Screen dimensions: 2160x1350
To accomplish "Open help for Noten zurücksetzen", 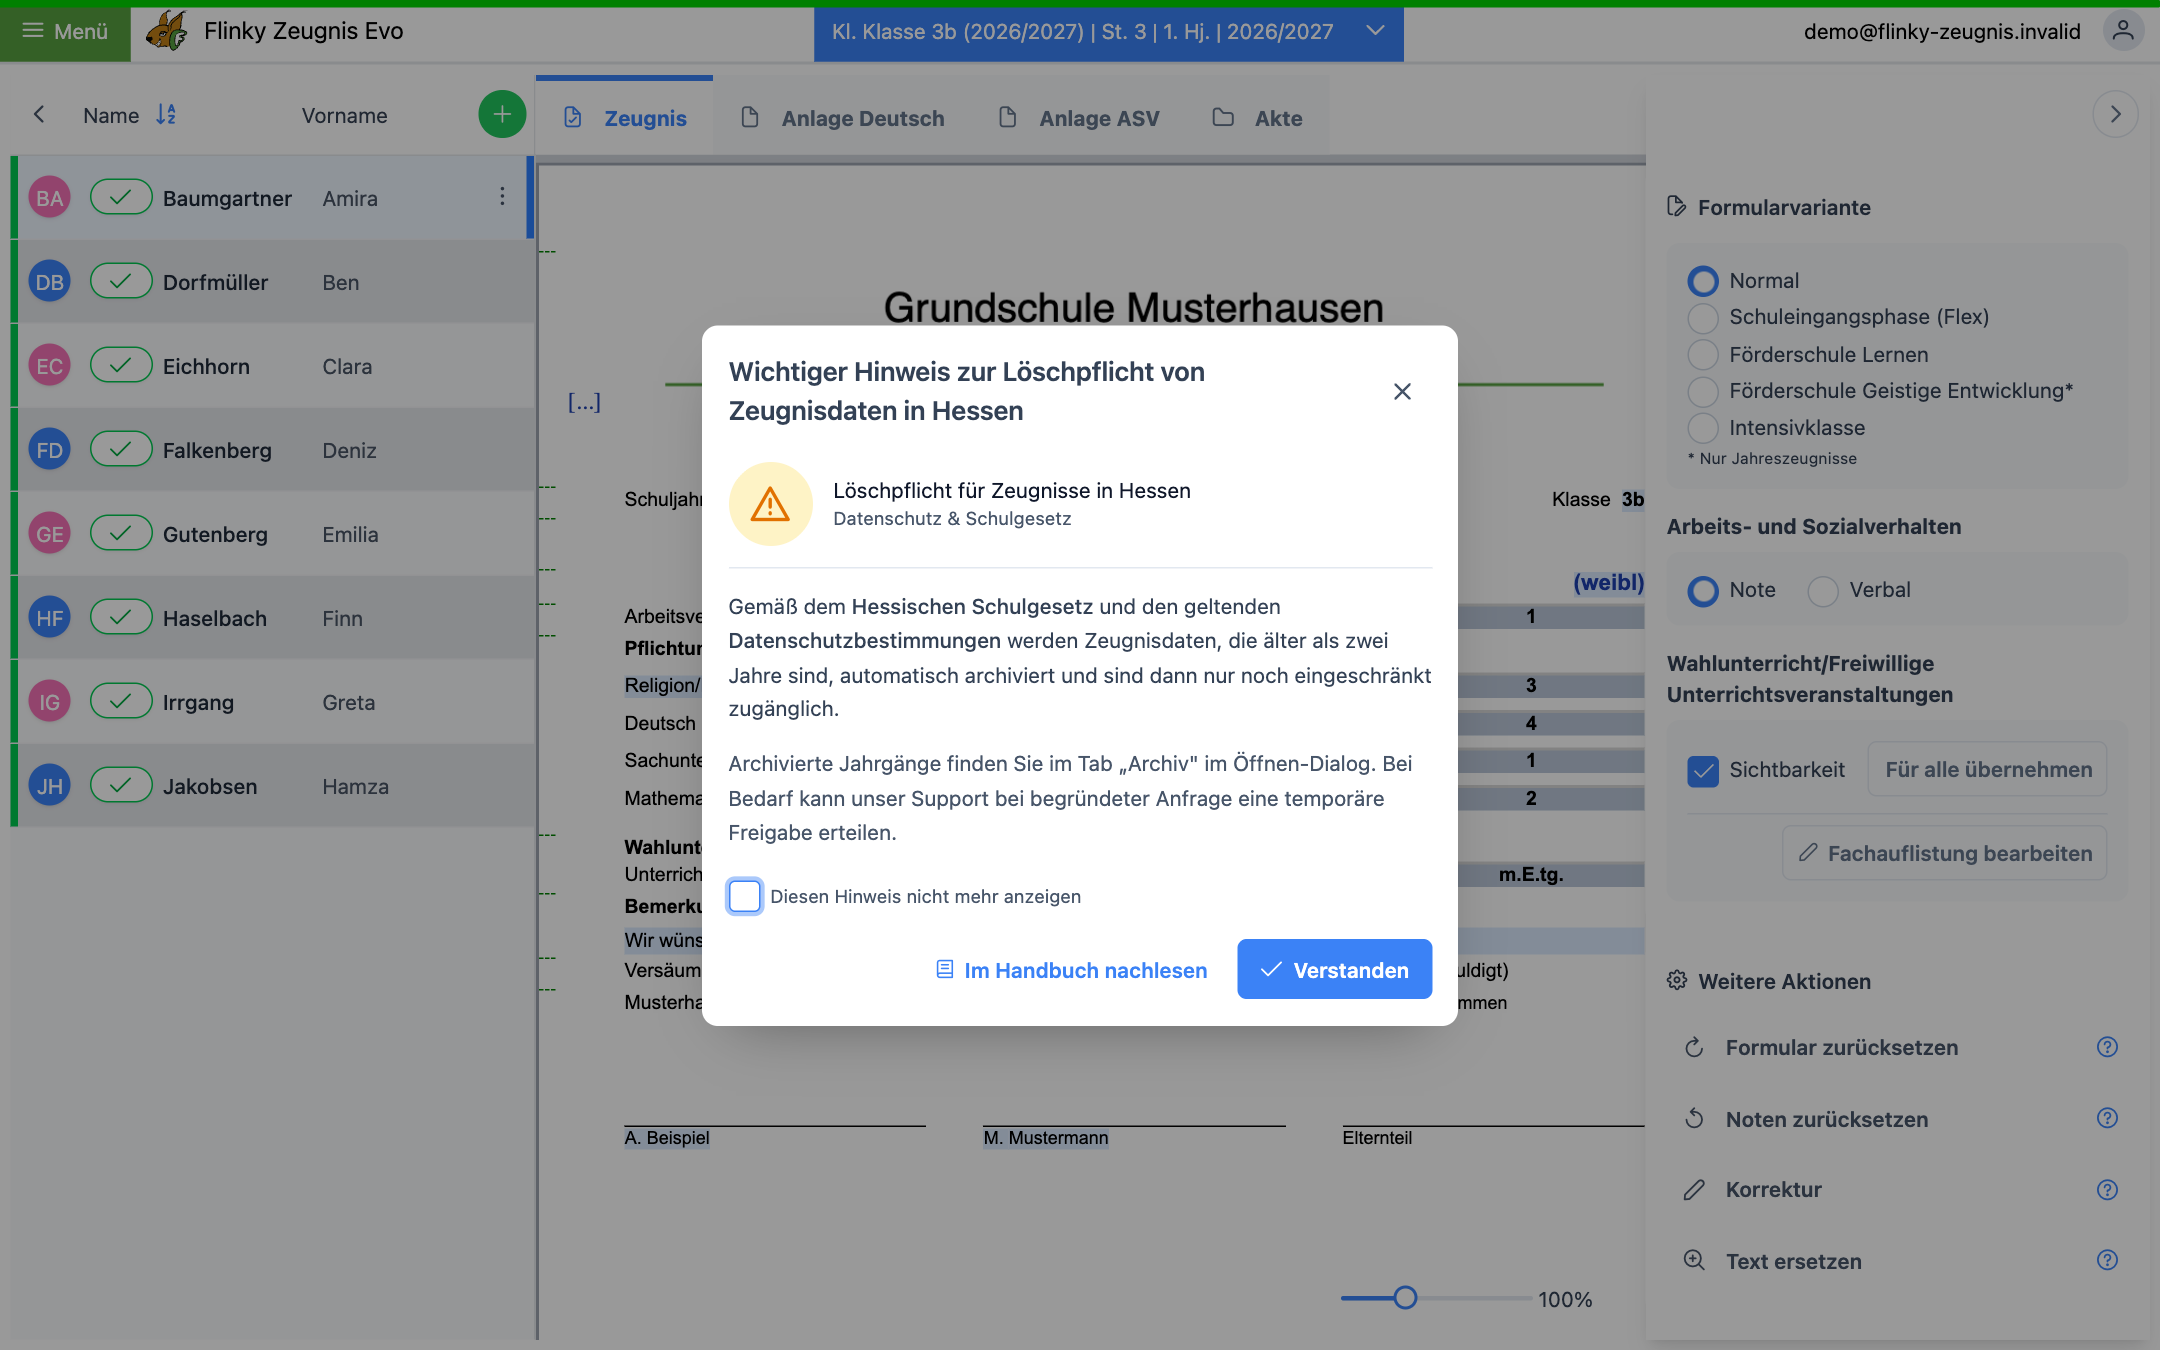I will [x=2107, y=1118].
